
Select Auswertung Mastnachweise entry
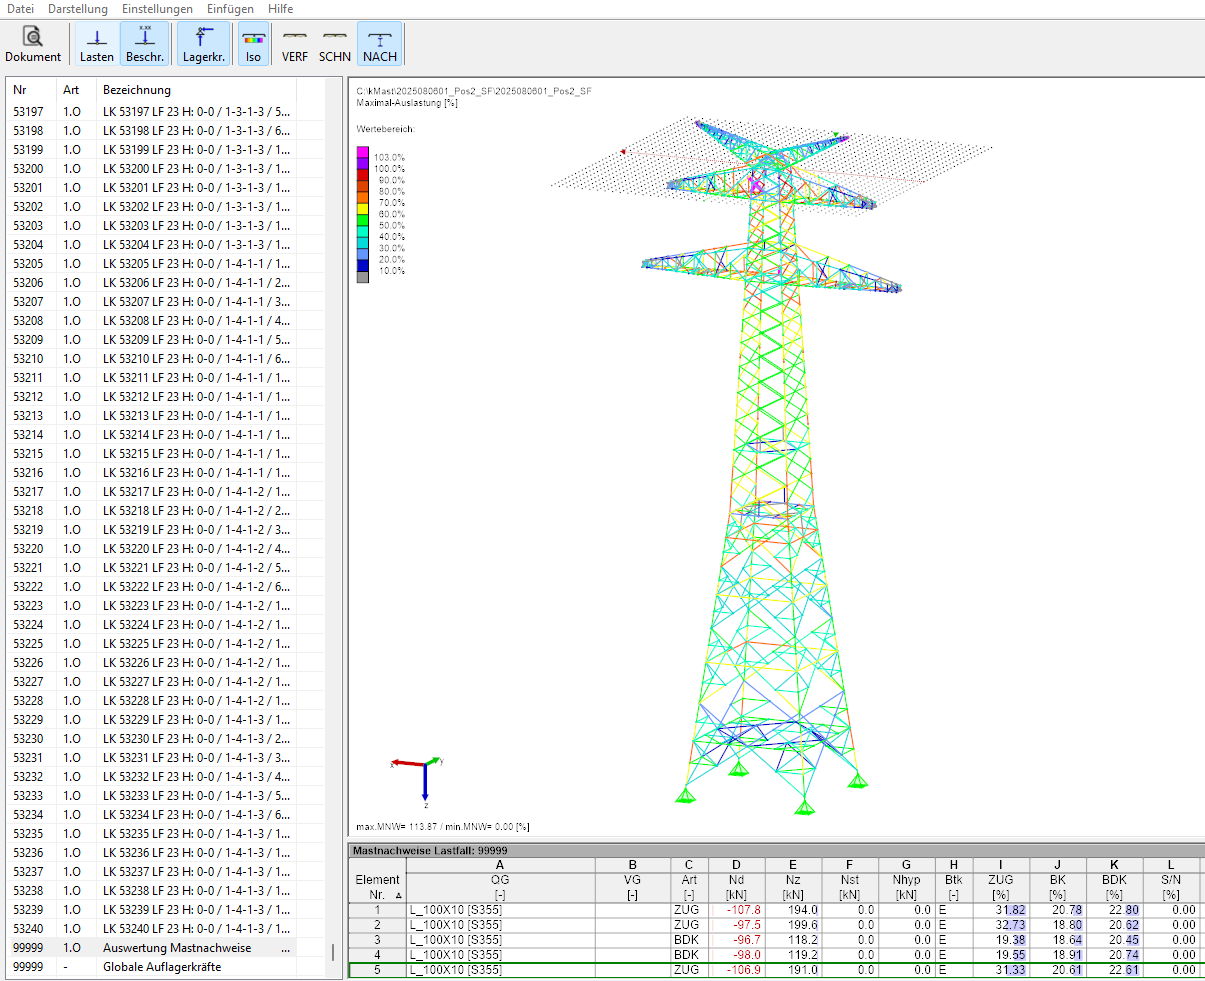click(x=177, y=948)
